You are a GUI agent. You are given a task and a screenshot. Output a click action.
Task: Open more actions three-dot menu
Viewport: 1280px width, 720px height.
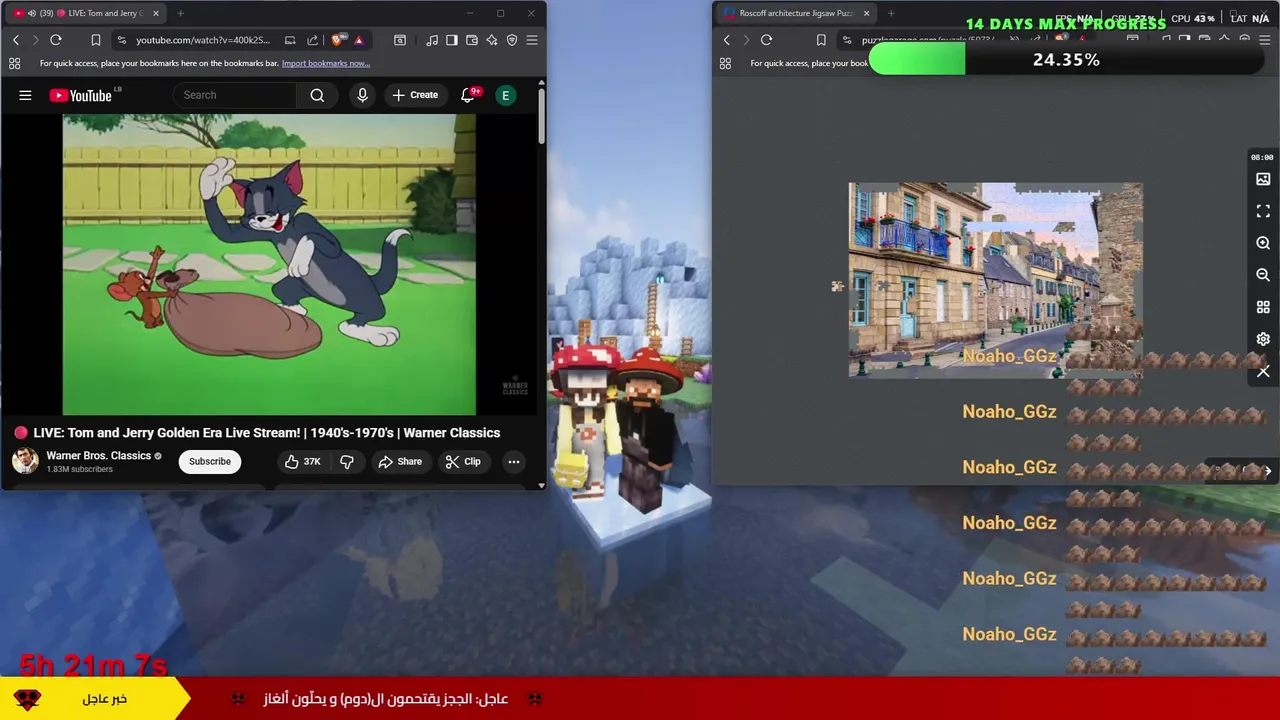tap(514, 461)
